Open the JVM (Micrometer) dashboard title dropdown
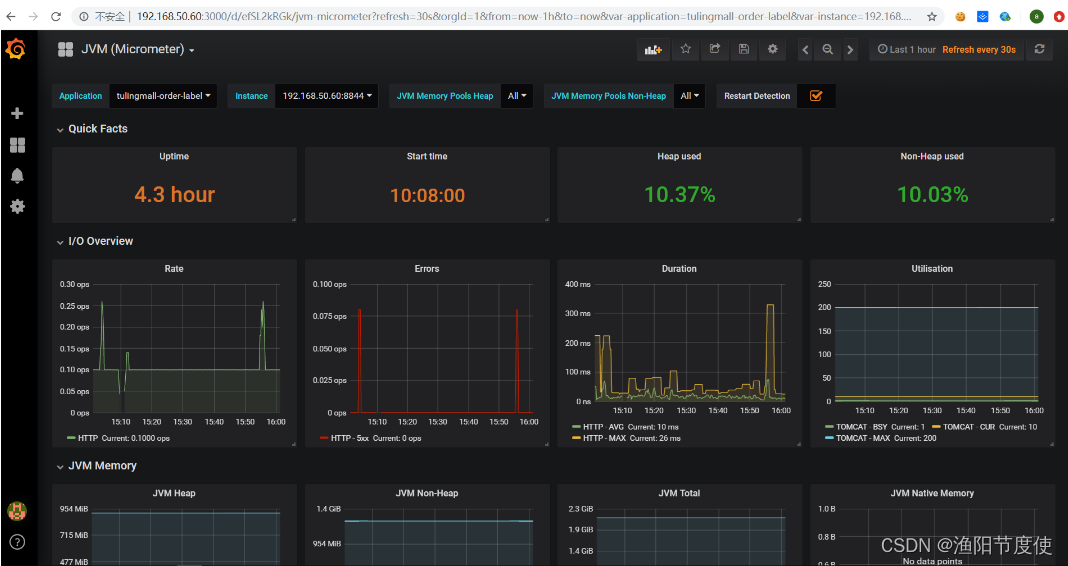The height and width of the screenshot is (566, 1068). click(138, 49)
